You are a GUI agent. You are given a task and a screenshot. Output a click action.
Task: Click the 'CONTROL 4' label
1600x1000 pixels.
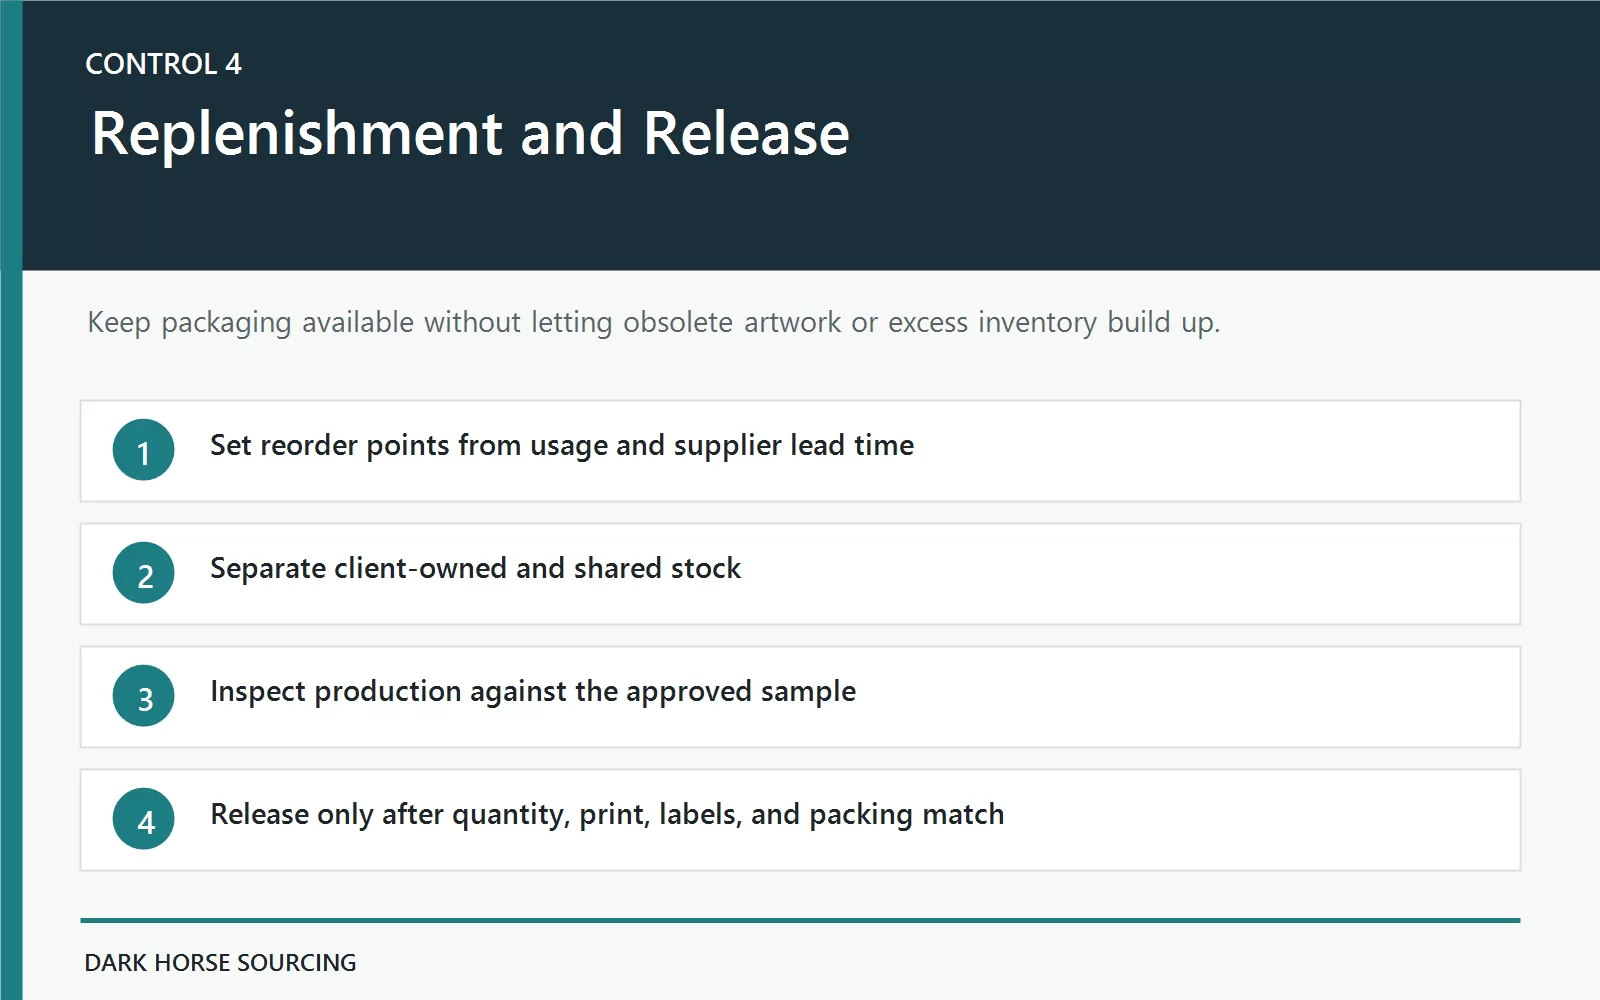click(x=164, y=64)
